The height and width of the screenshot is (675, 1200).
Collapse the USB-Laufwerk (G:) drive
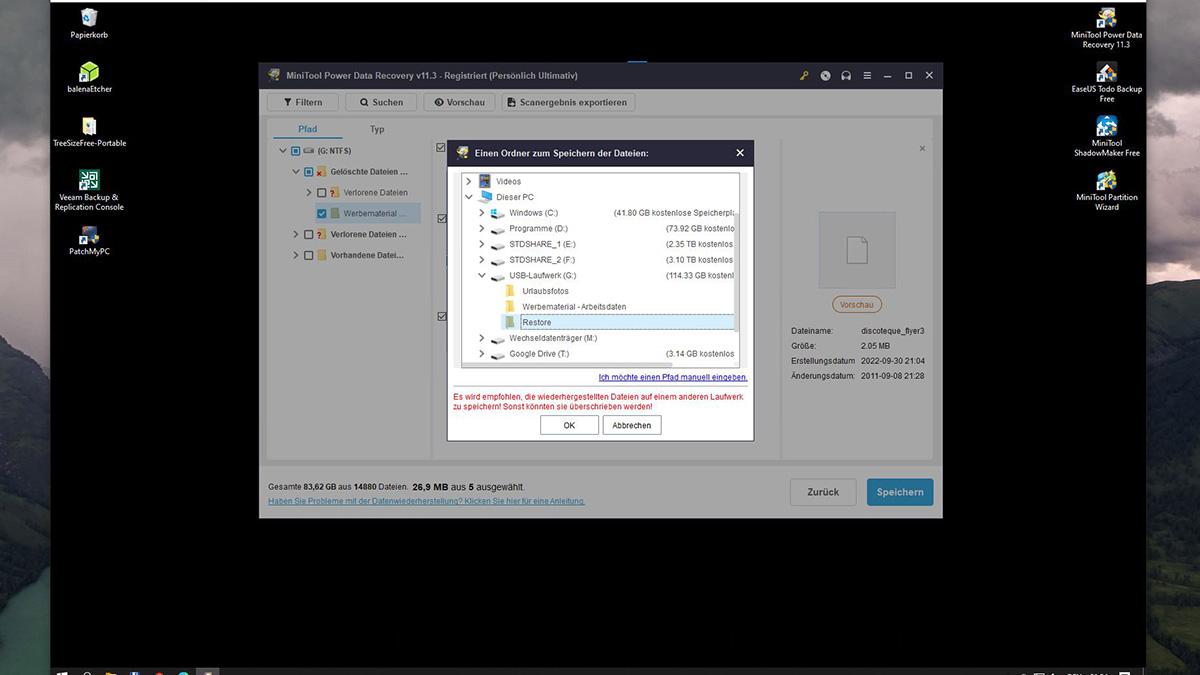click(x=481, y=275)
